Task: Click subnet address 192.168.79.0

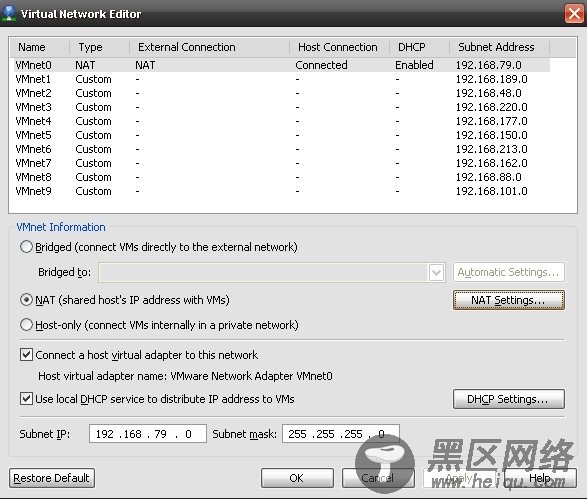Action: click(x=489, y=65)
